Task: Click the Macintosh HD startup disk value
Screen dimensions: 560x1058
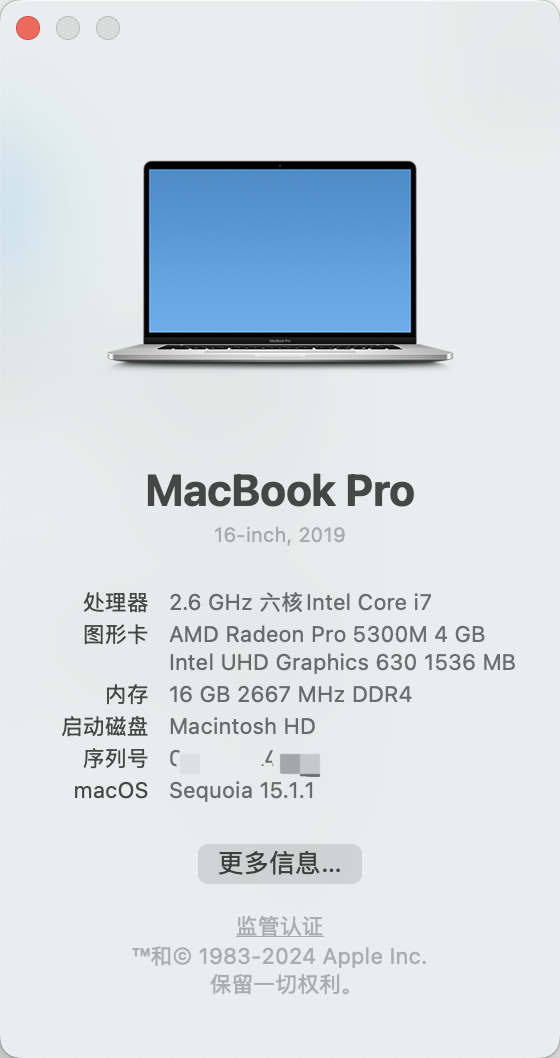Action: tap(242, 727)
